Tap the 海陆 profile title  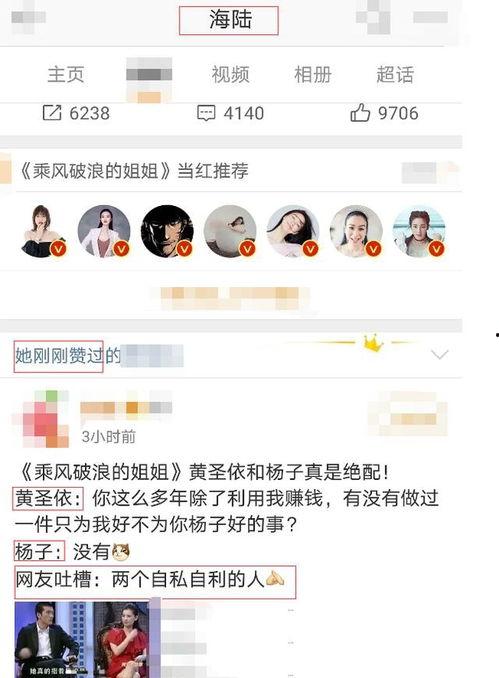click(229, 20)
